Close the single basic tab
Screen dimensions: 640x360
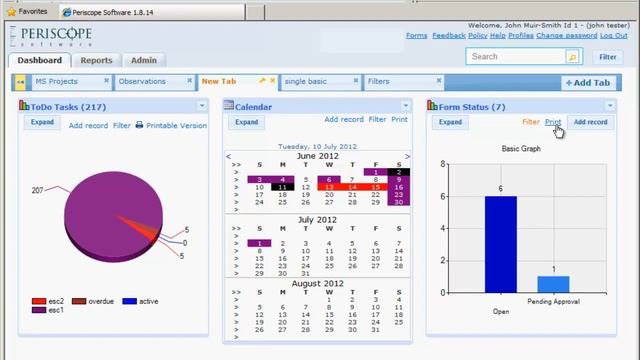[x=356, y=80]
